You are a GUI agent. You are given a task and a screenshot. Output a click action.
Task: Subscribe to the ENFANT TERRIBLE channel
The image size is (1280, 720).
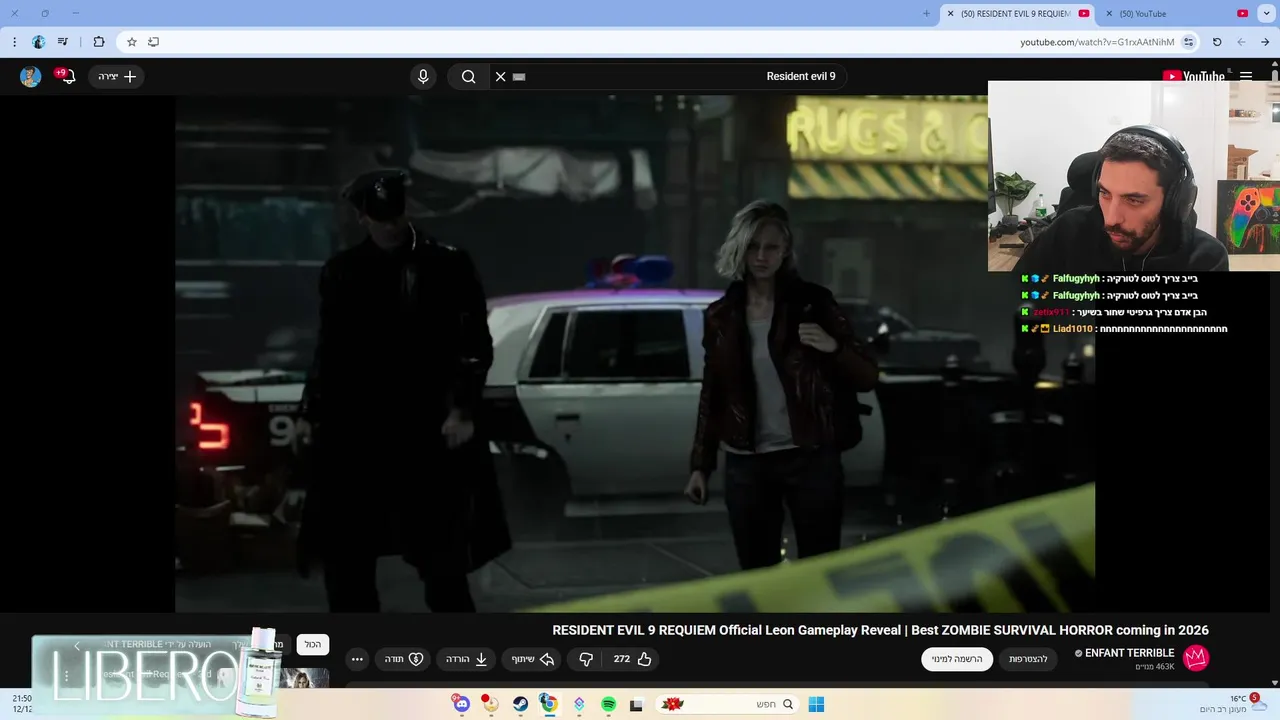coord(957,659)
